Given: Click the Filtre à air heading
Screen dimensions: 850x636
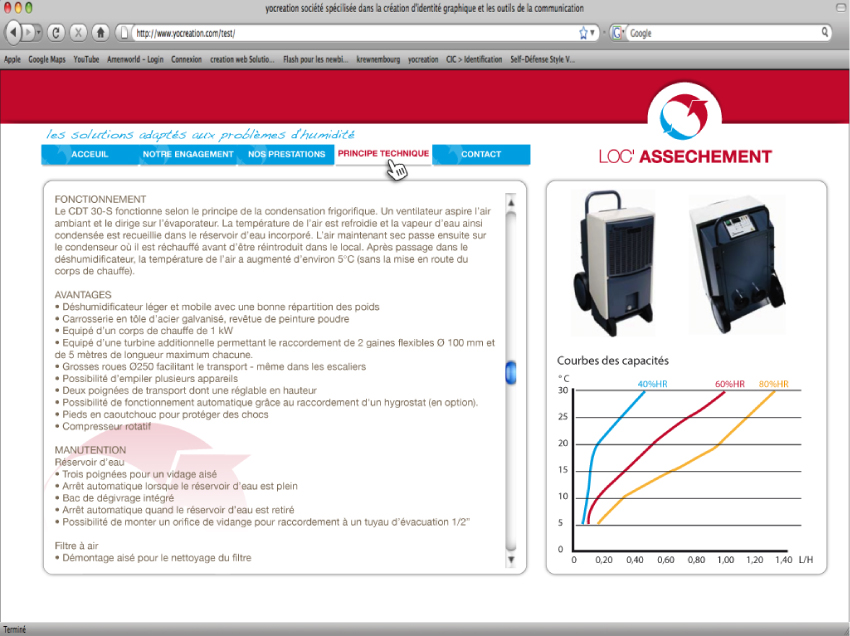Looking at the screenshot, I should (76, 545).
